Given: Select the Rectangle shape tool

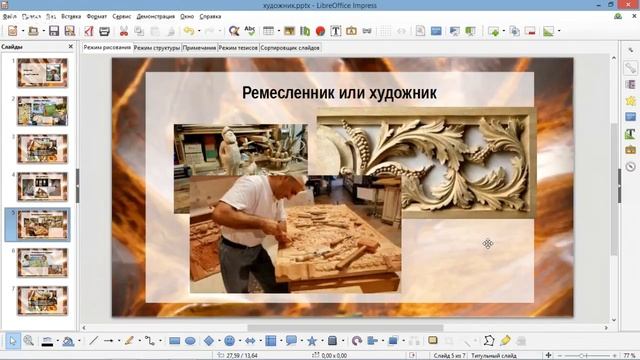Looking at the screenshot, I should coord(175,340).
